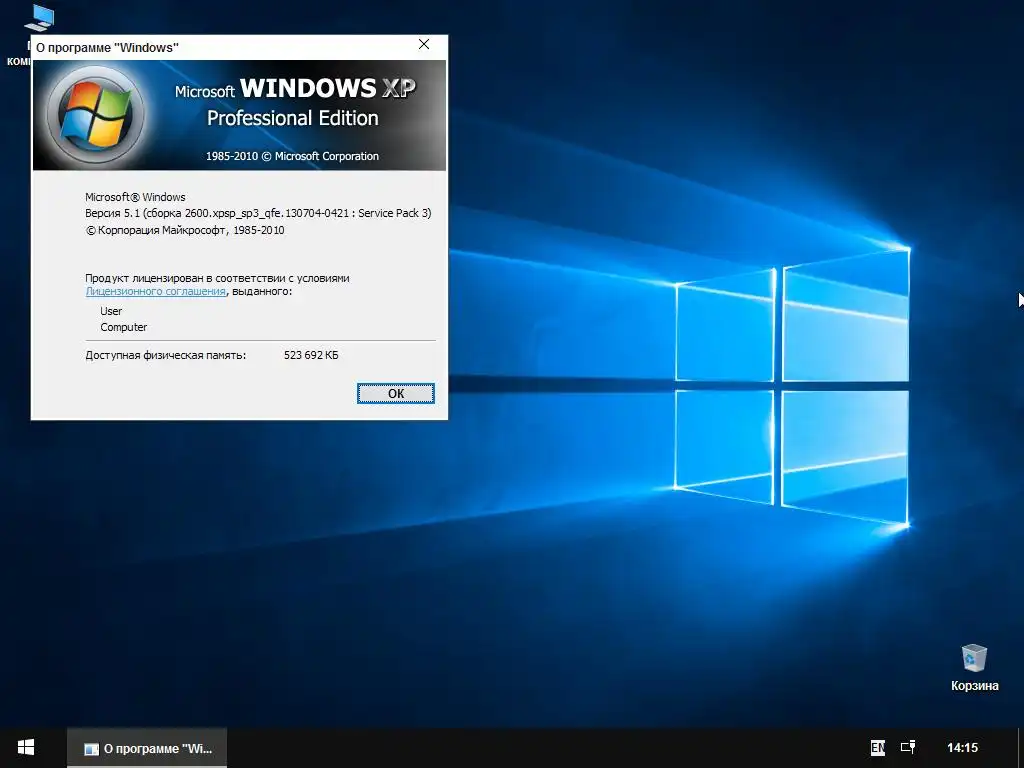Click the EN language indicator in tray

[x=878, y=748]
